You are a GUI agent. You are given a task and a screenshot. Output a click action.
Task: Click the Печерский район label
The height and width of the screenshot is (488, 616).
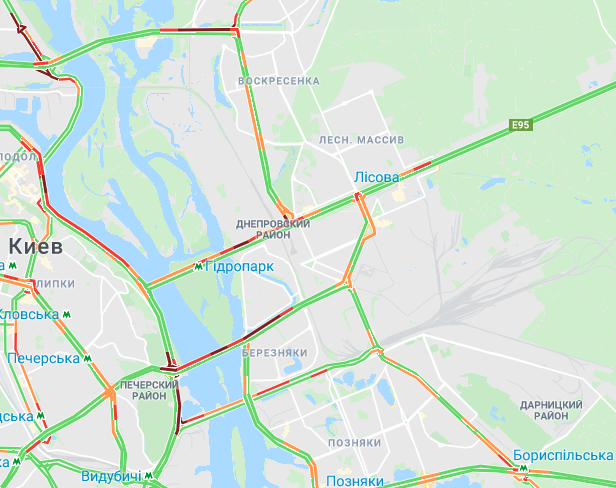tap(149, 390)
